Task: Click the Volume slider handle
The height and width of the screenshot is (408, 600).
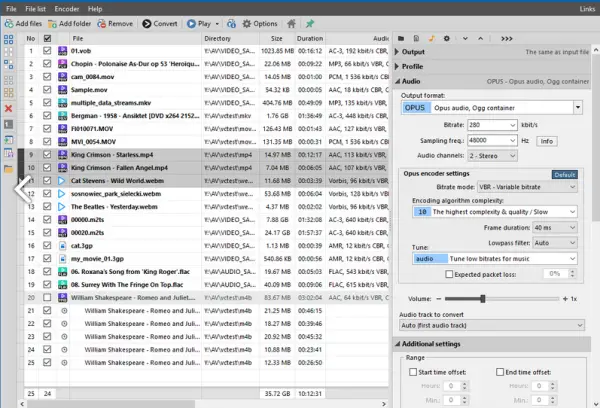Action: [x=483, y=299]
